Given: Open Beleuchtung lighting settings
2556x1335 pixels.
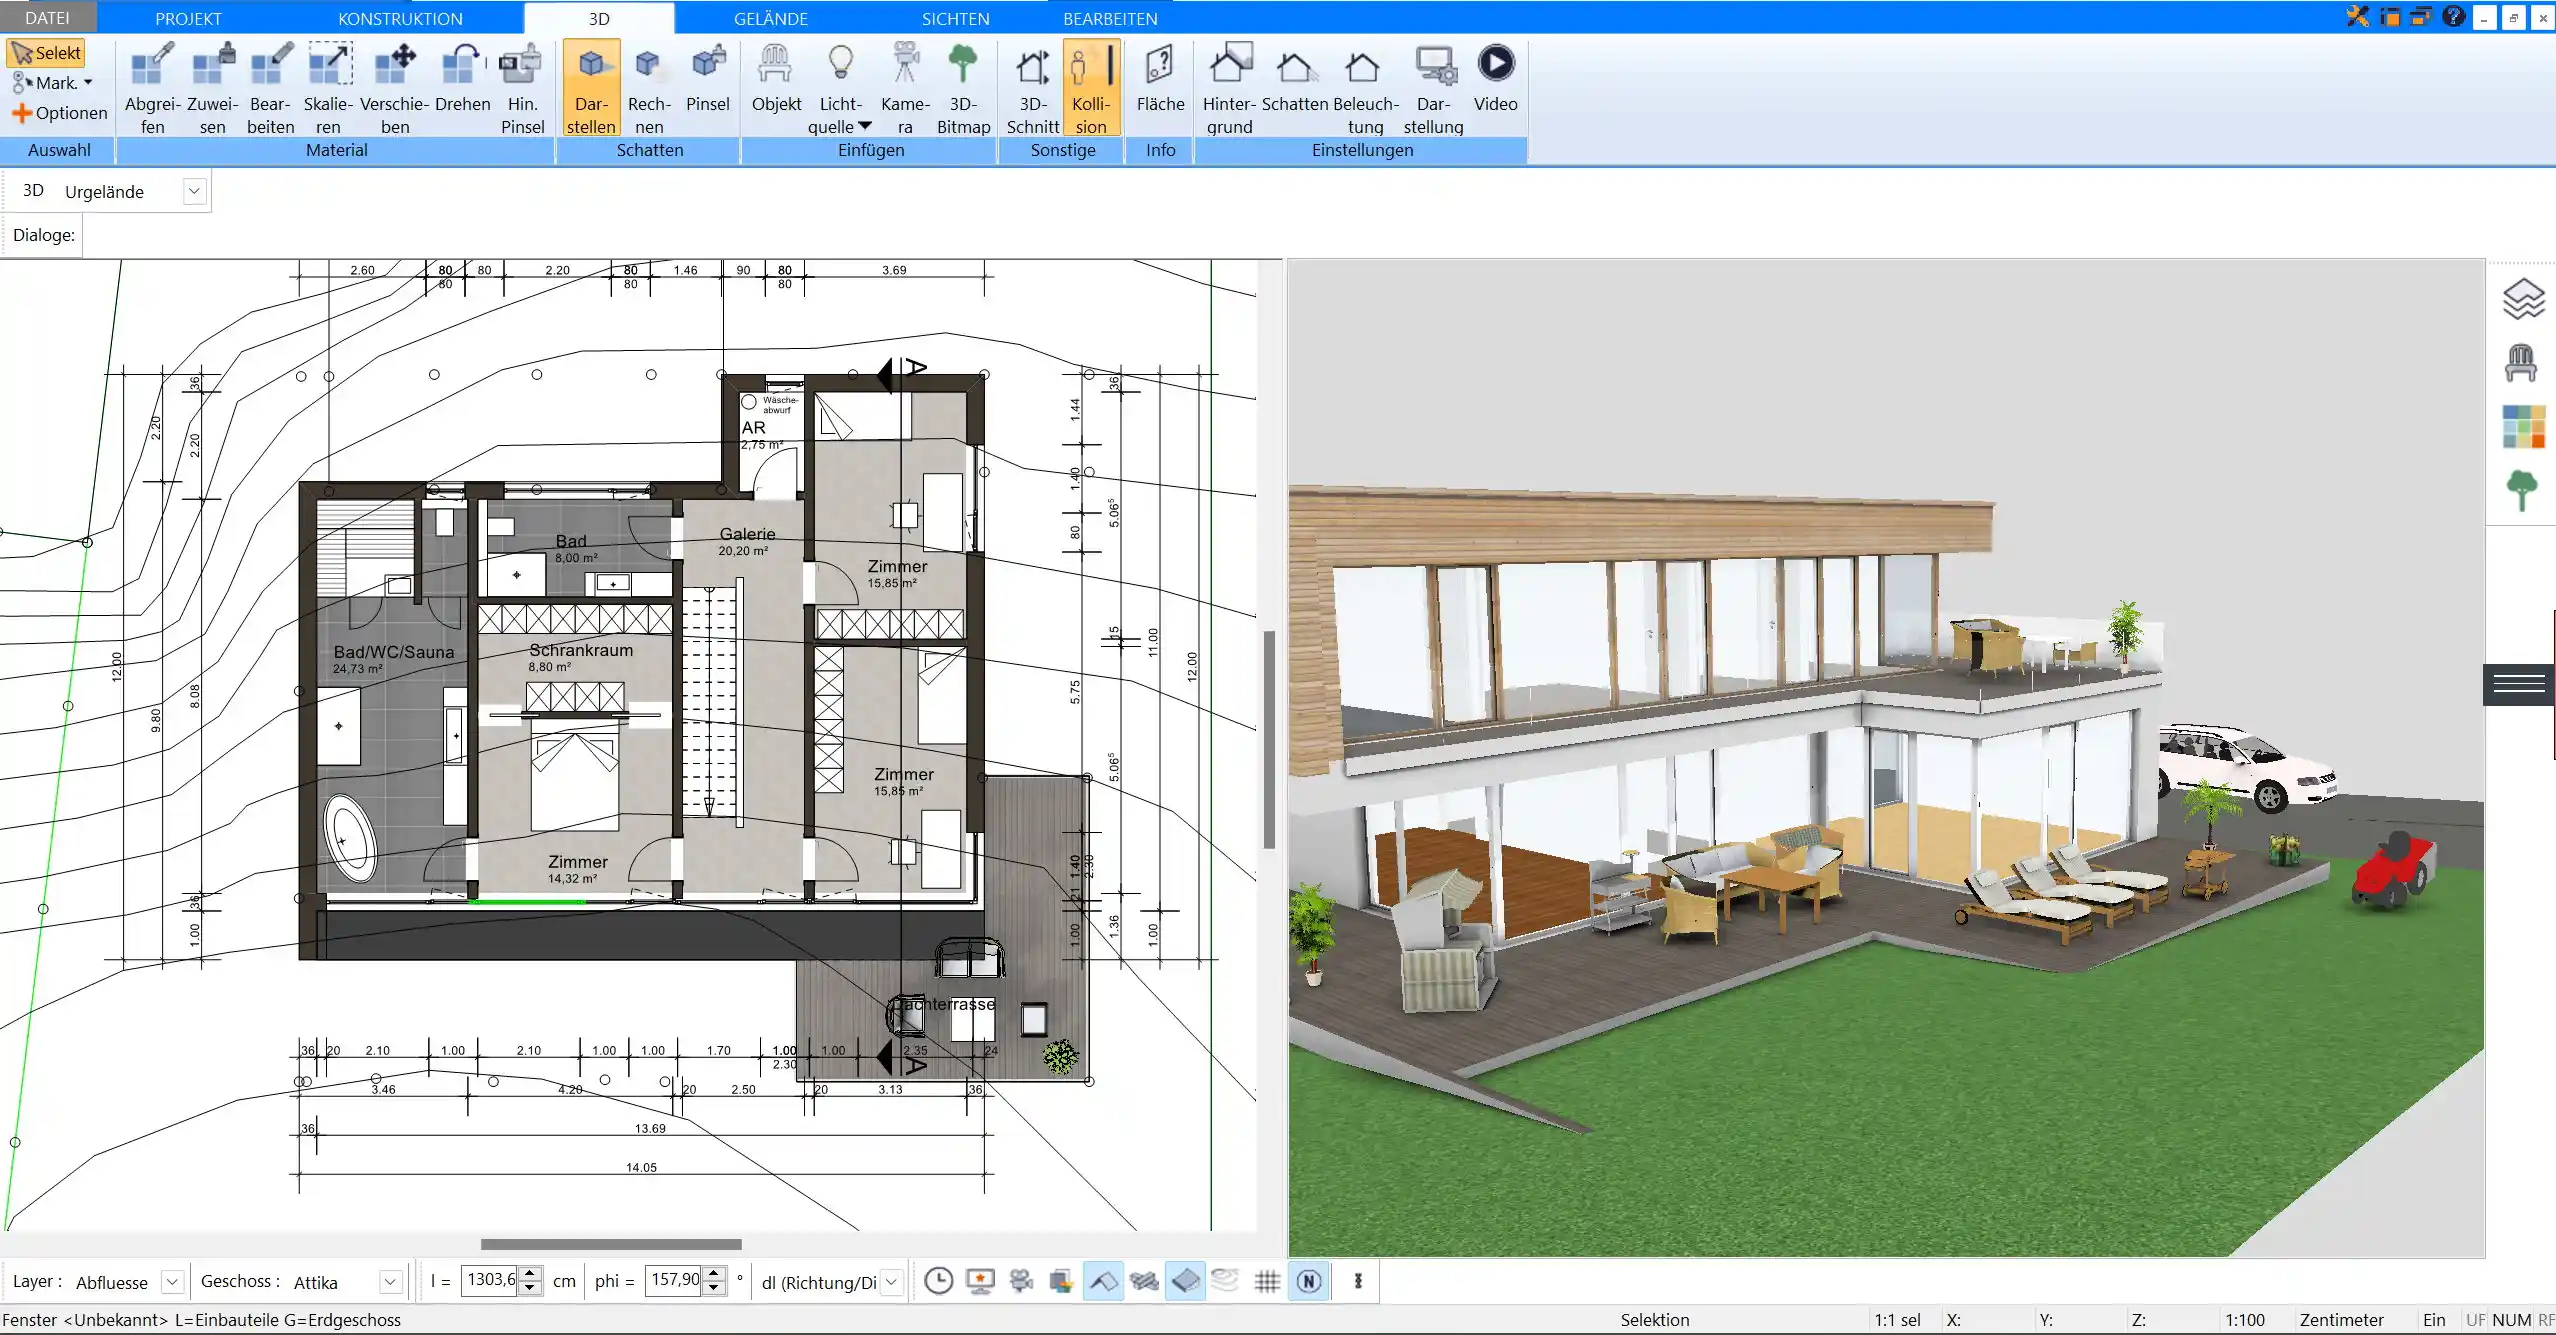Looking at the screenshot, I should pyautogui.click(x=1365, y=87).
